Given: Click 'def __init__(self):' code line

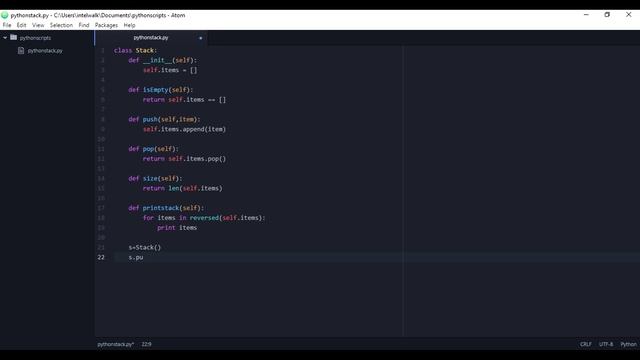Looking at the screenshot, I should point(162,60).
